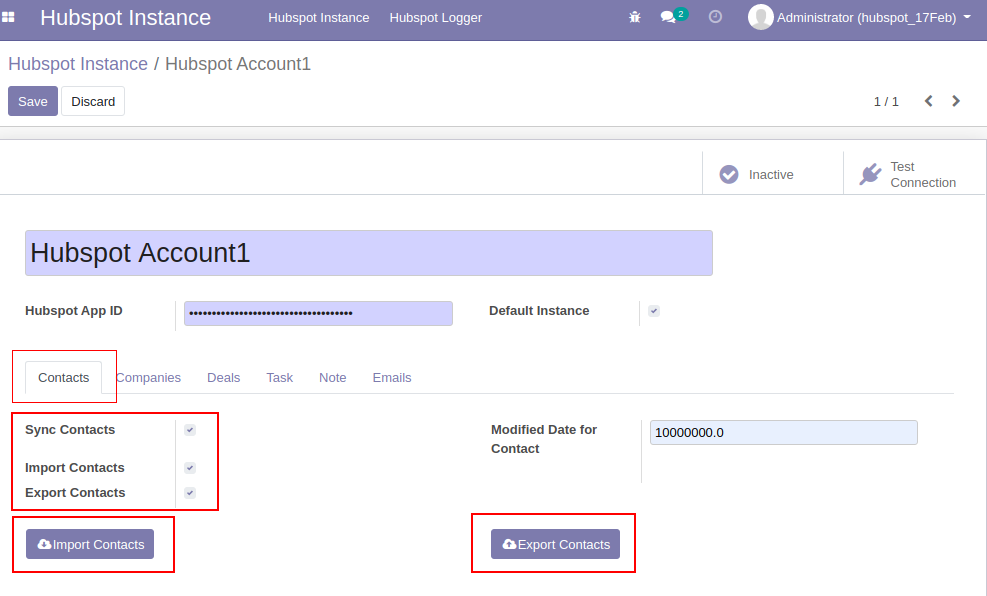This screenshot has height=596, width=987.
Task: Expand the Administrator user dropdown caret
Action: (x=967, y=17)
